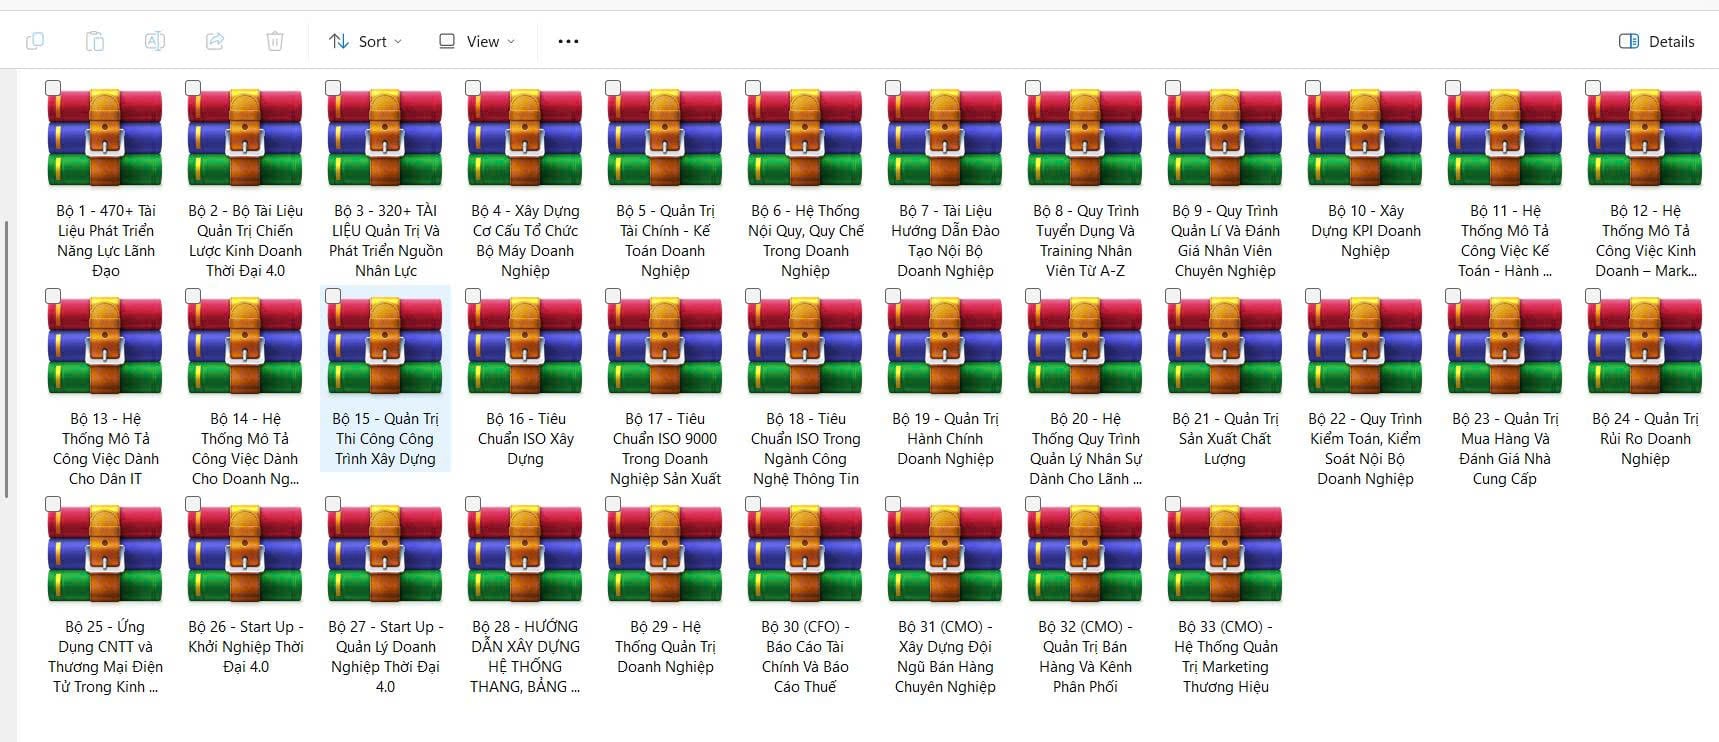The height and width of the screenshot is (742, 1719).
Task: Open the Bộ 1 - 470+ Tài Liệu archive icon
Action: point(105,137)
